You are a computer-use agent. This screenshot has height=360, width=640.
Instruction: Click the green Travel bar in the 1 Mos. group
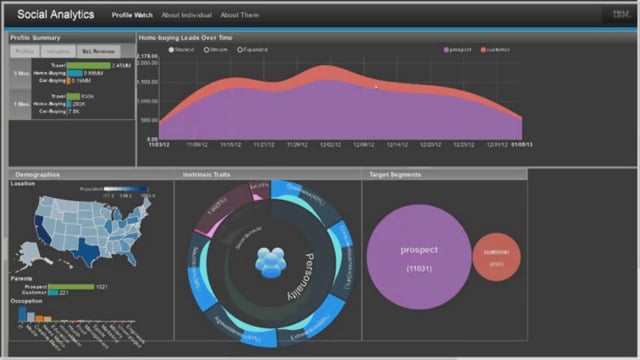[73, 97]
